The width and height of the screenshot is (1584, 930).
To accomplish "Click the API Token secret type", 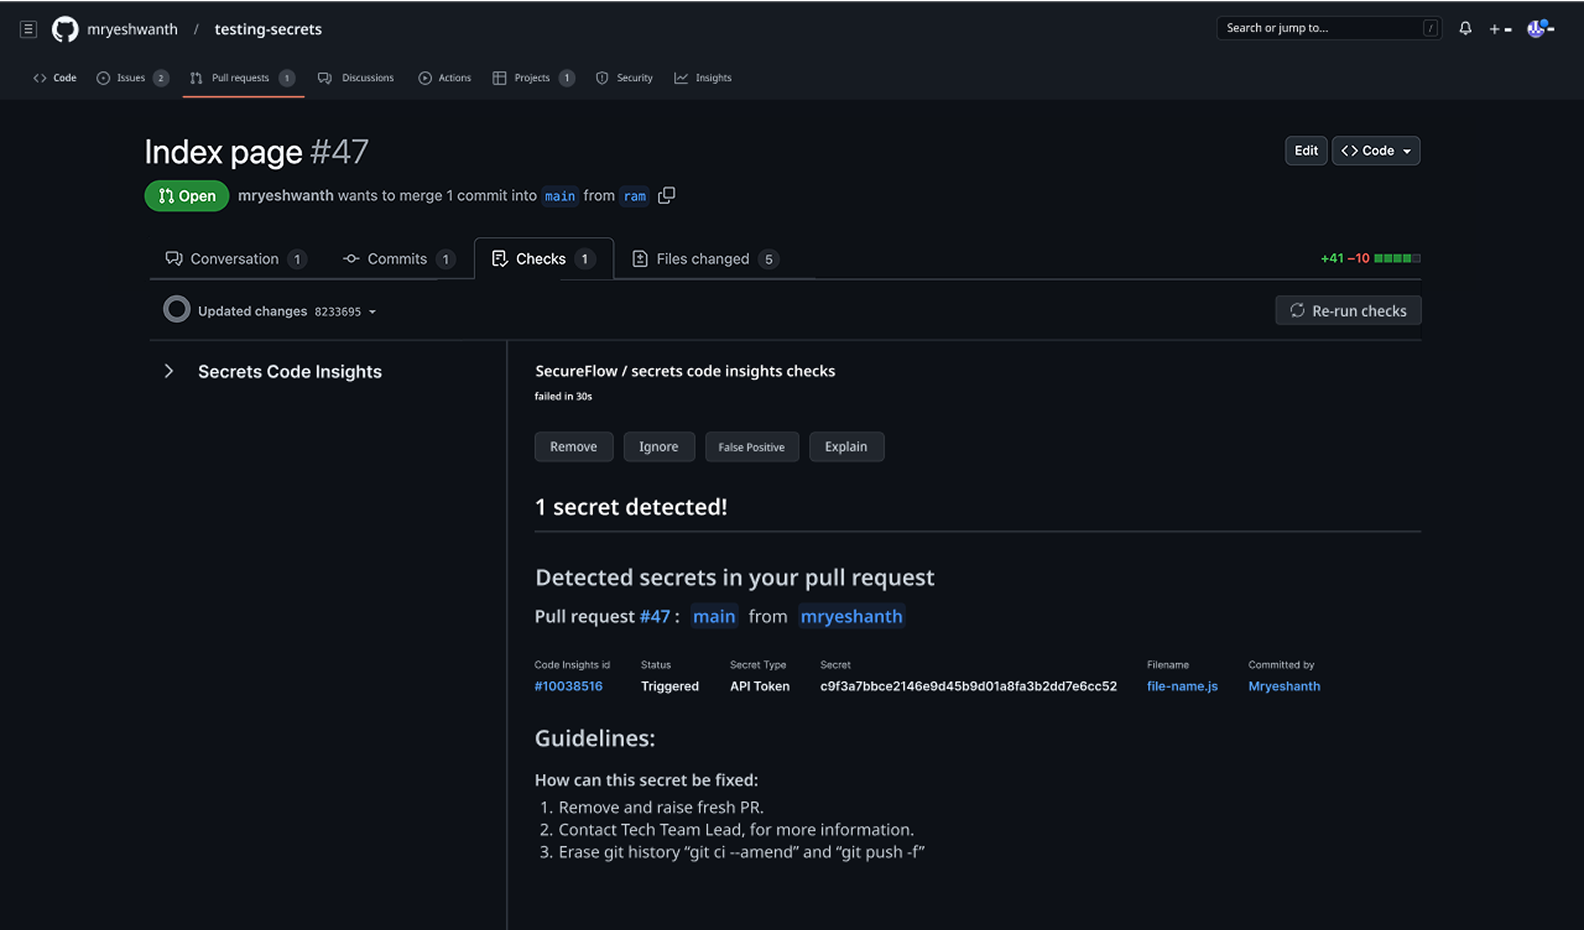I will point(760,687).
